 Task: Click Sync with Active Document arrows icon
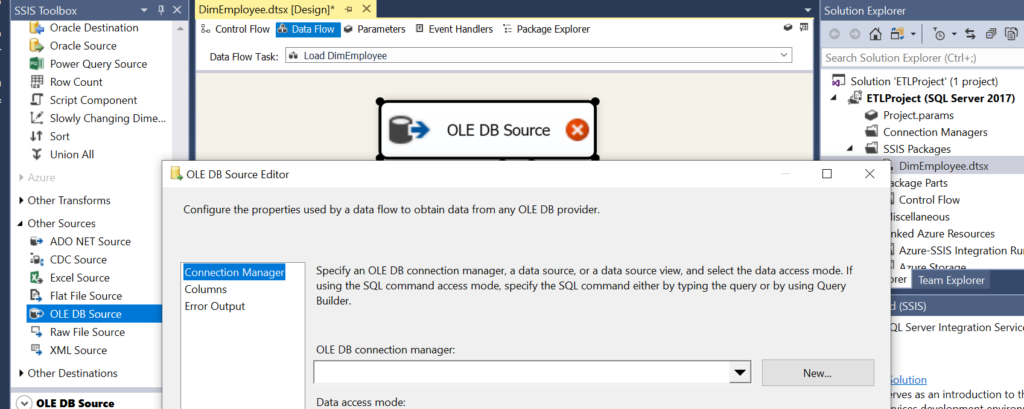(x=970, y=33)
